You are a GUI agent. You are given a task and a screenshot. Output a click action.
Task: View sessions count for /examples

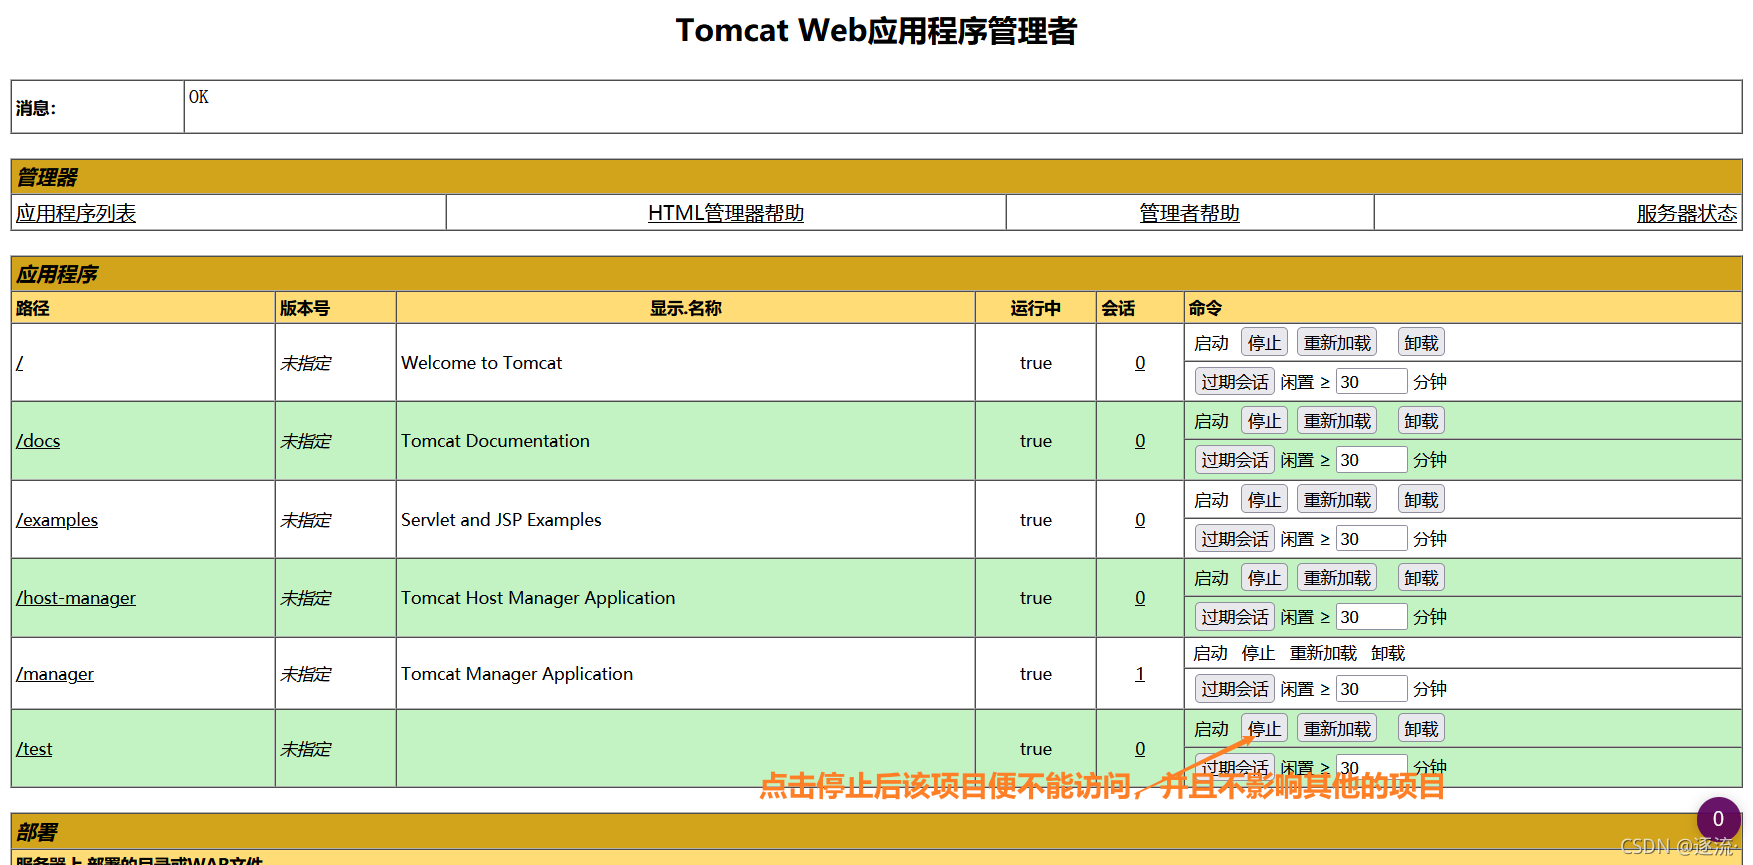pyautogui.click(x=1140, y=520)
